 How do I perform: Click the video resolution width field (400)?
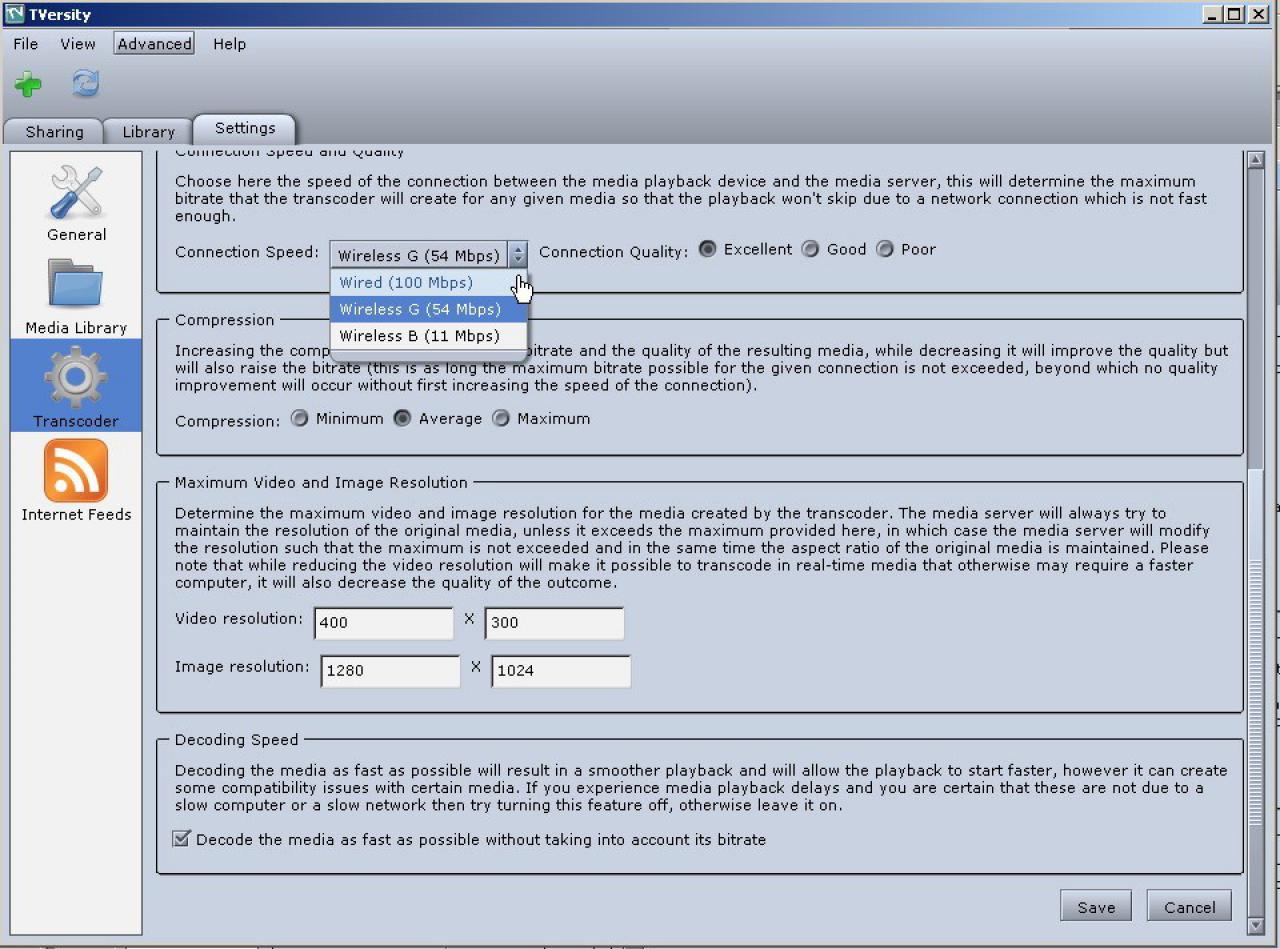(383, 623)
